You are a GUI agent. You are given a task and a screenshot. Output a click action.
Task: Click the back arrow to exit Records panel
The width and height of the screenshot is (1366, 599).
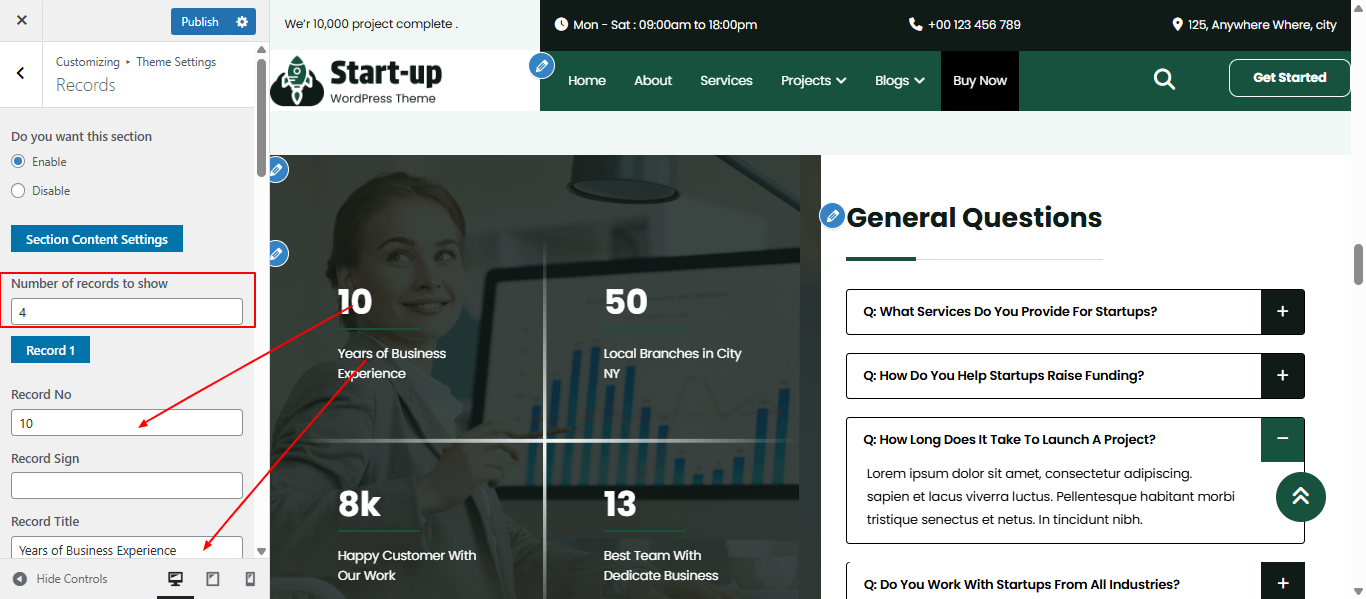coord(21,73)
